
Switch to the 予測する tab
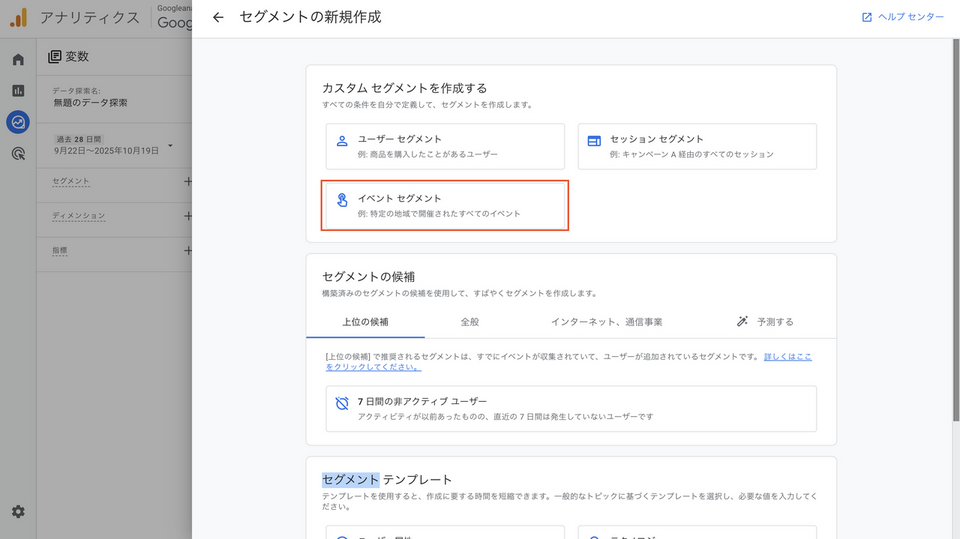point(765,322)
